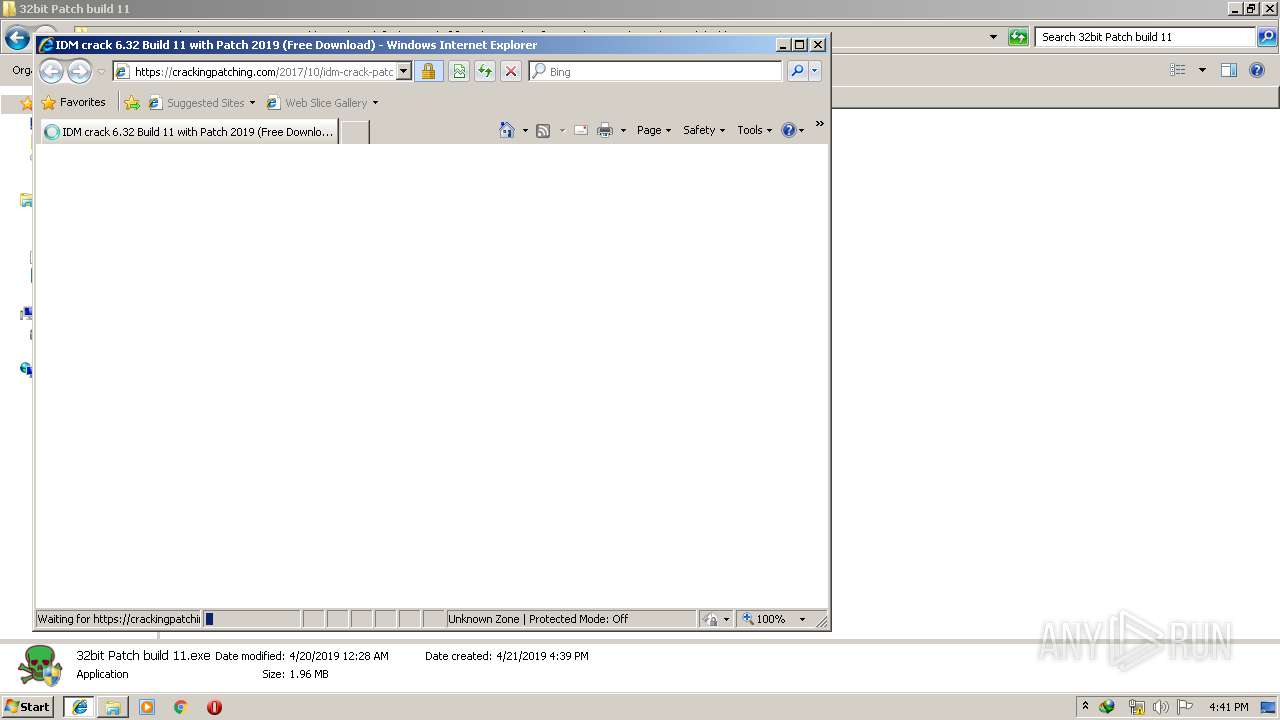
Task: Expand the address bar autocomplete dropdown
Action: (404, 72)
